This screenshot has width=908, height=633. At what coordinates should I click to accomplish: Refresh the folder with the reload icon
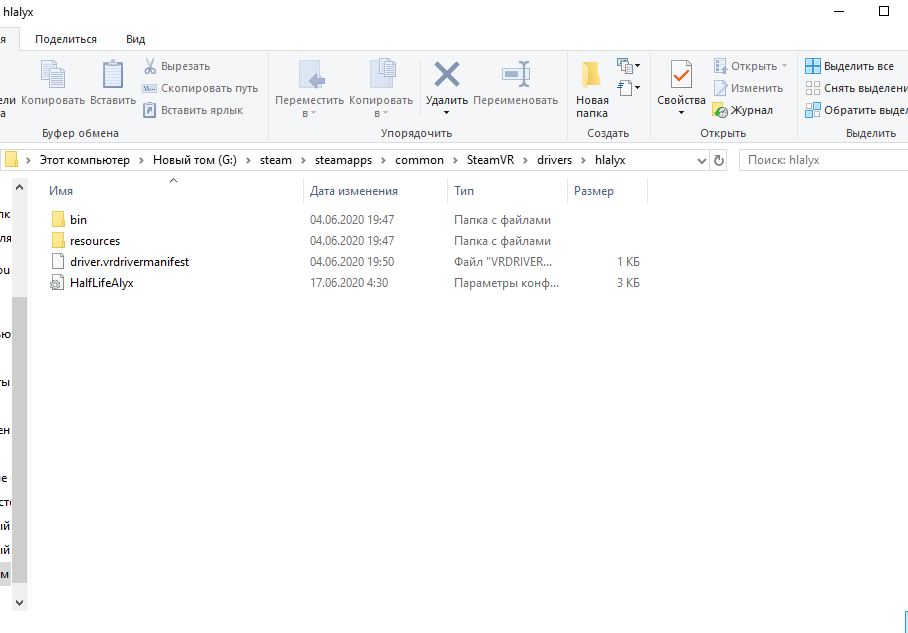click(719, 160)
